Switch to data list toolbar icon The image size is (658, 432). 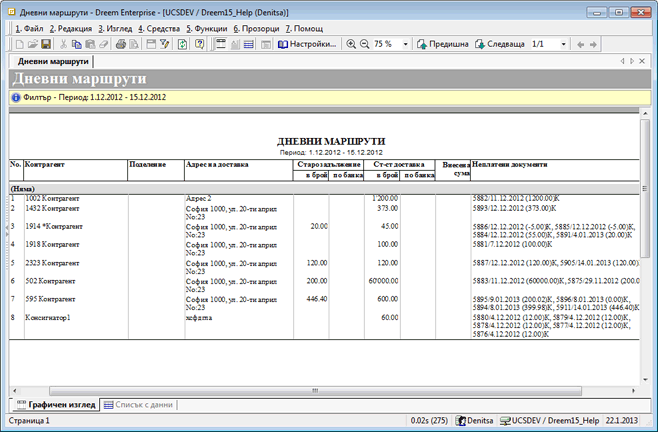click(248, 44)
